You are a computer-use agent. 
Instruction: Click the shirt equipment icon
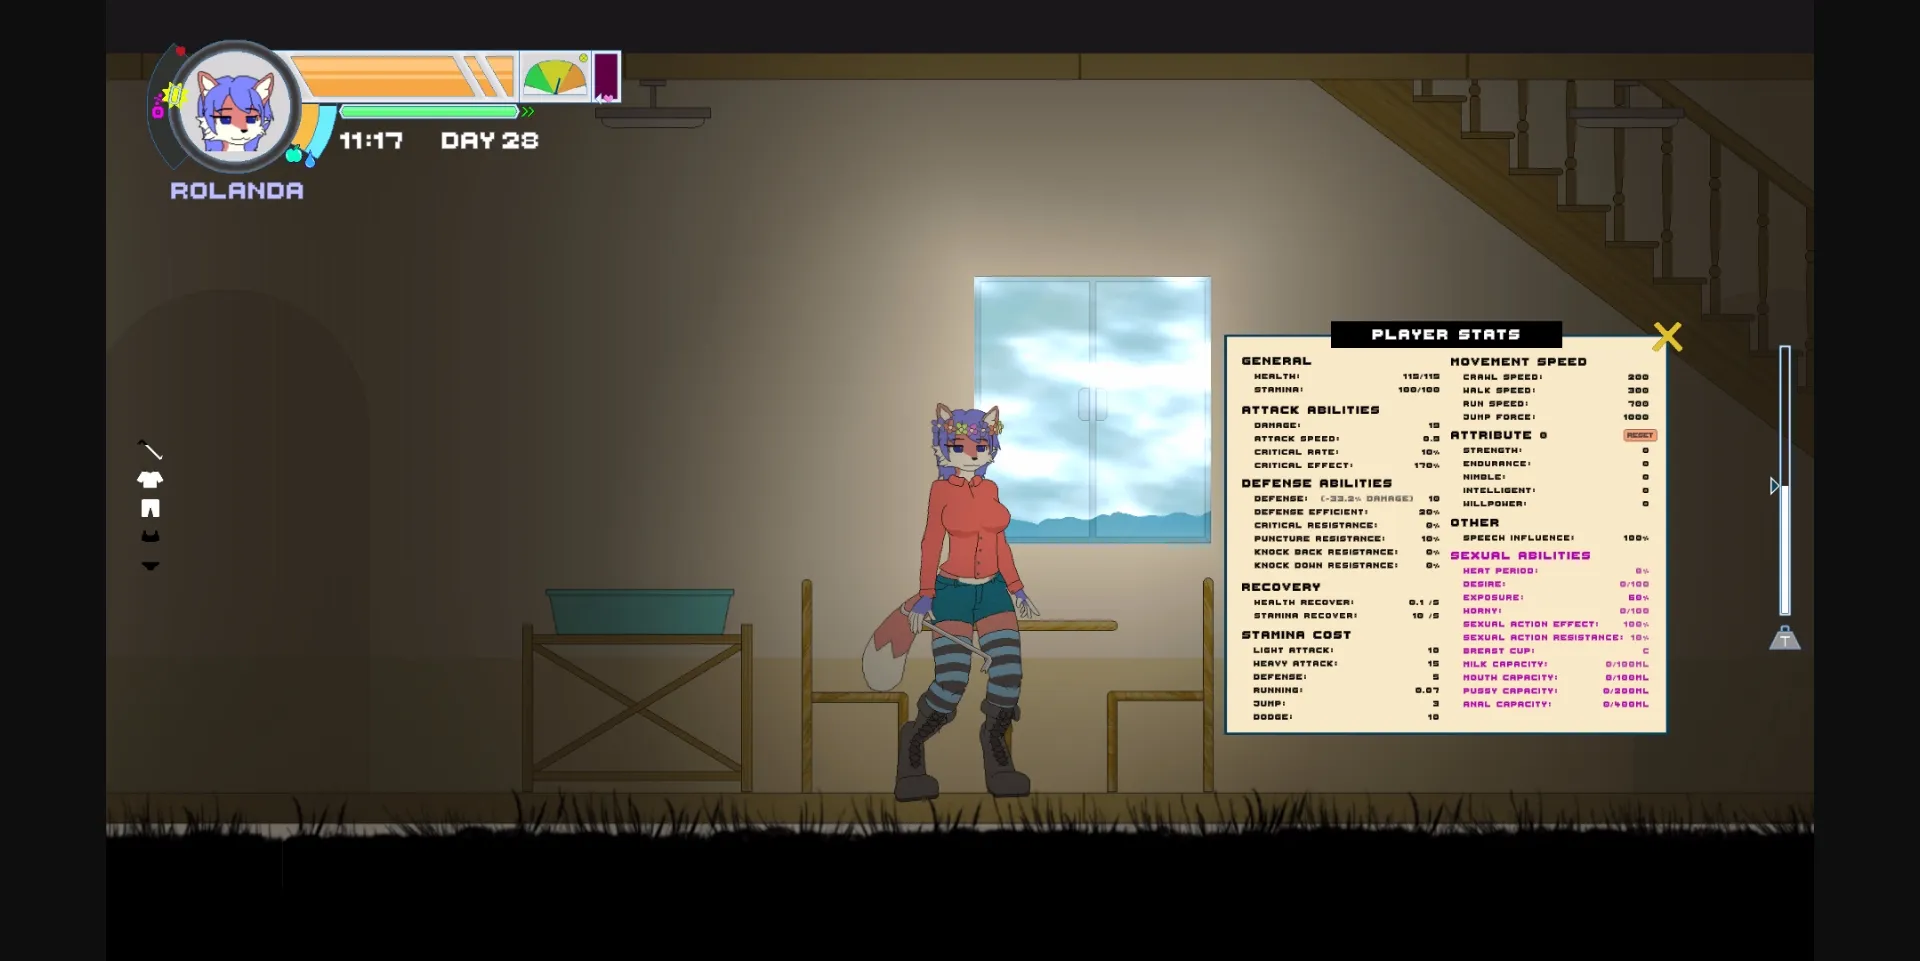150,481
